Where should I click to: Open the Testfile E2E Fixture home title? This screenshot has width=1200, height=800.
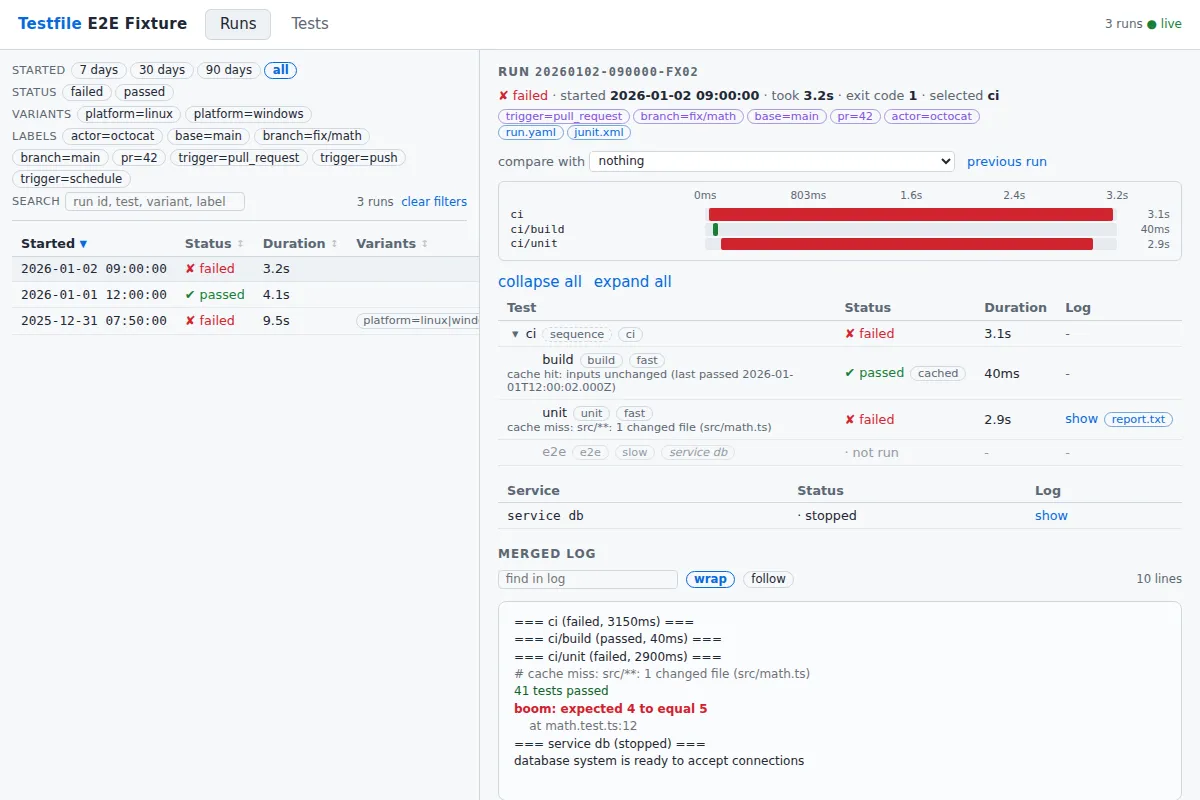102,23
